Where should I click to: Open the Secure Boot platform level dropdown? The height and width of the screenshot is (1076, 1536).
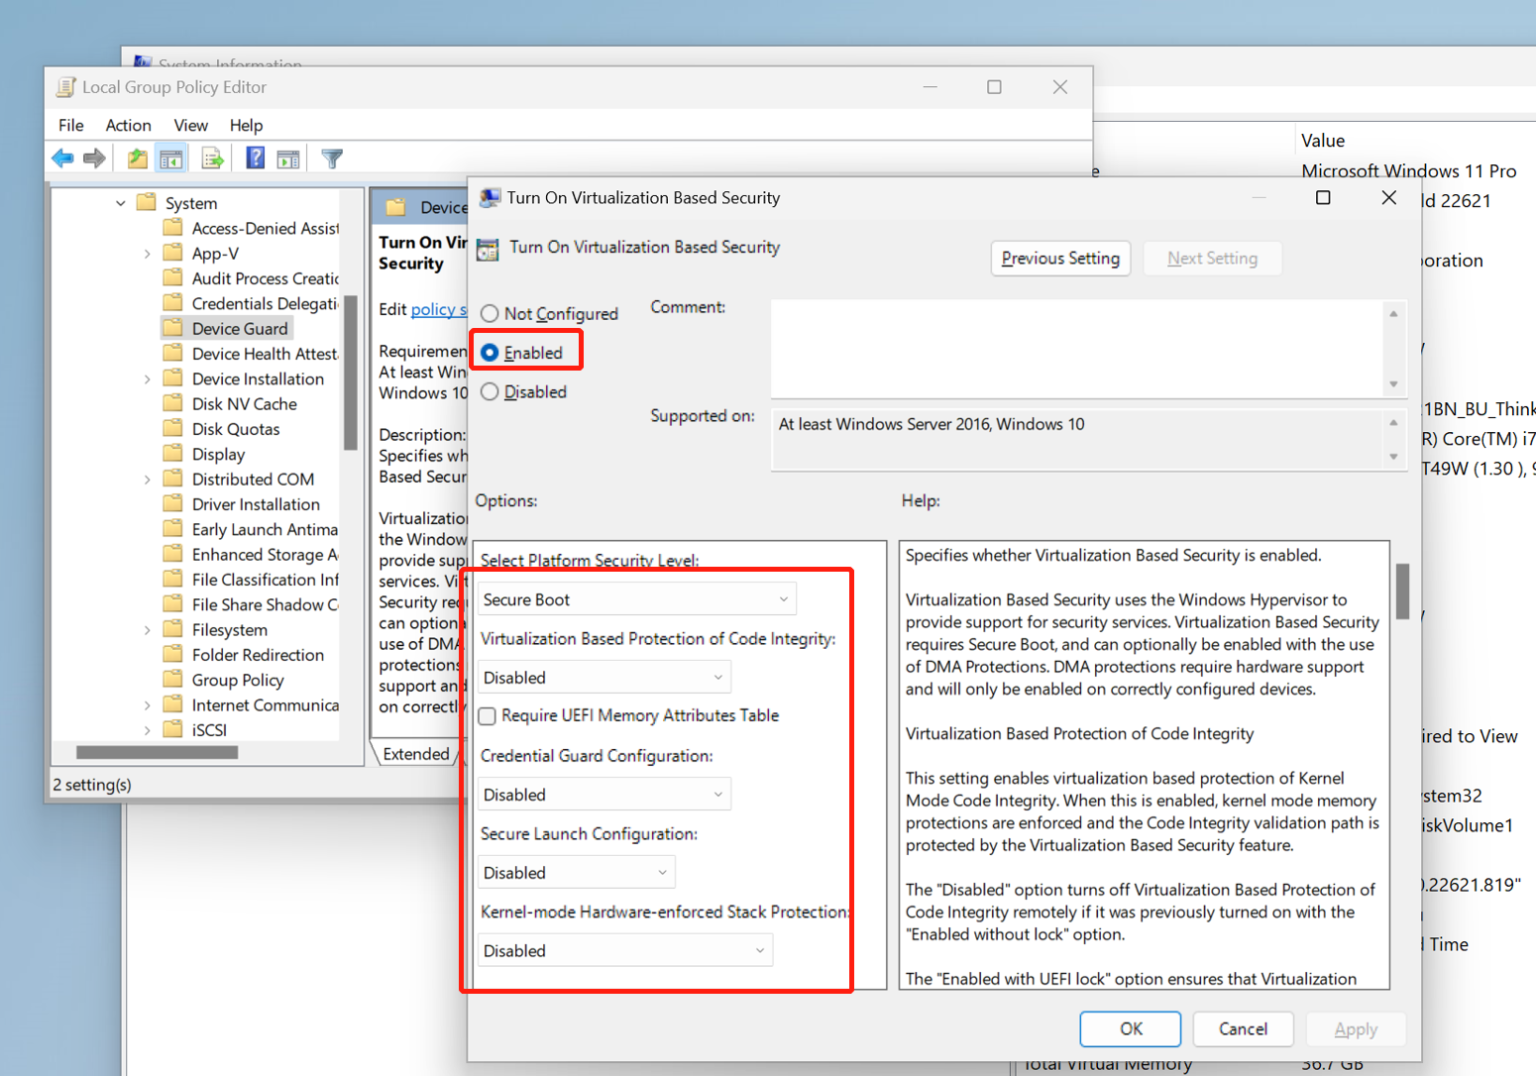[636, 599]
